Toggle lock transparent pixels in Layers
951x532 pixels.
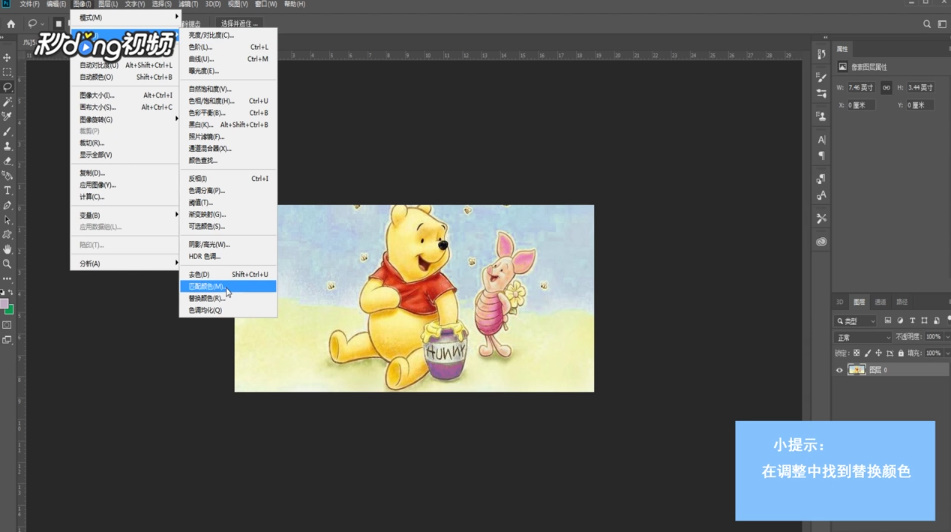(x=856, y=353)
